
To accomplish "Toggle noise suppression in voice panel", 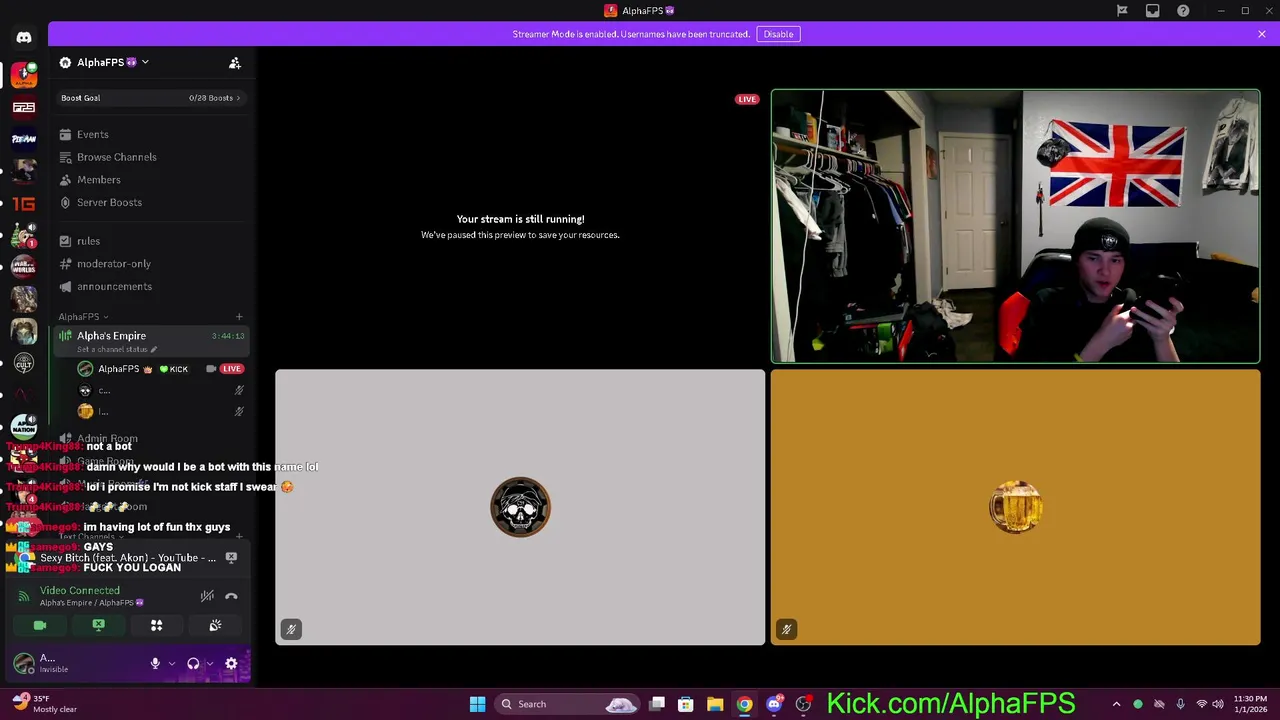I will pyautogui.click(x=207, y=596).
